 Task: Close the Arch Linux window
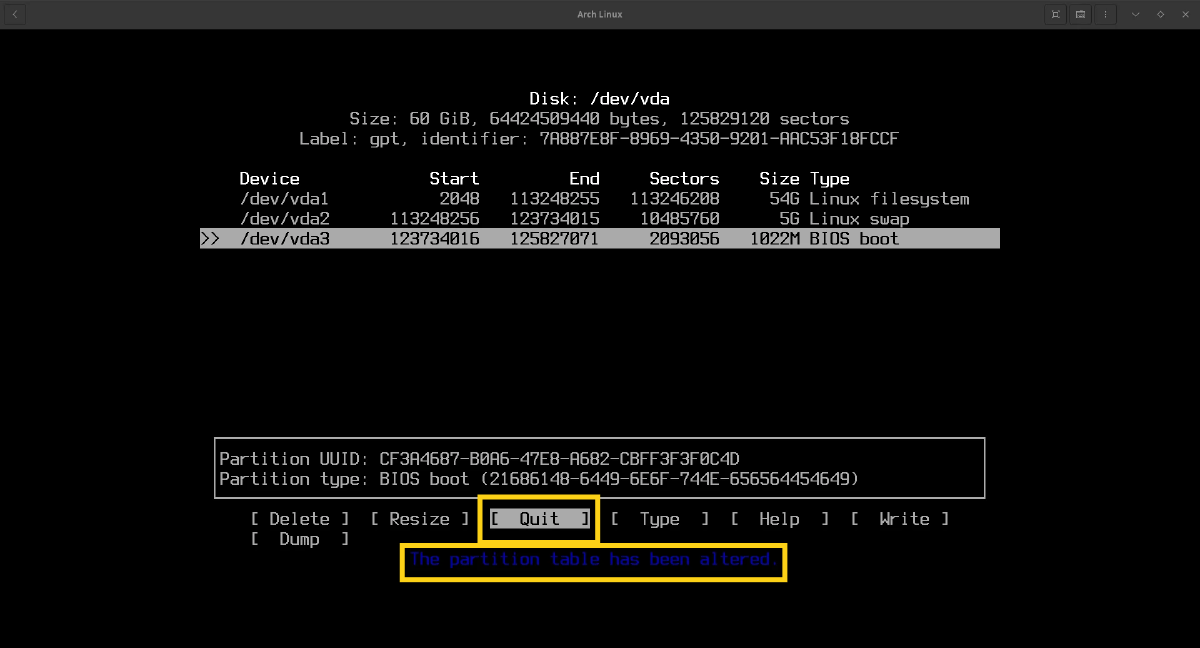tap(1184, 14)
